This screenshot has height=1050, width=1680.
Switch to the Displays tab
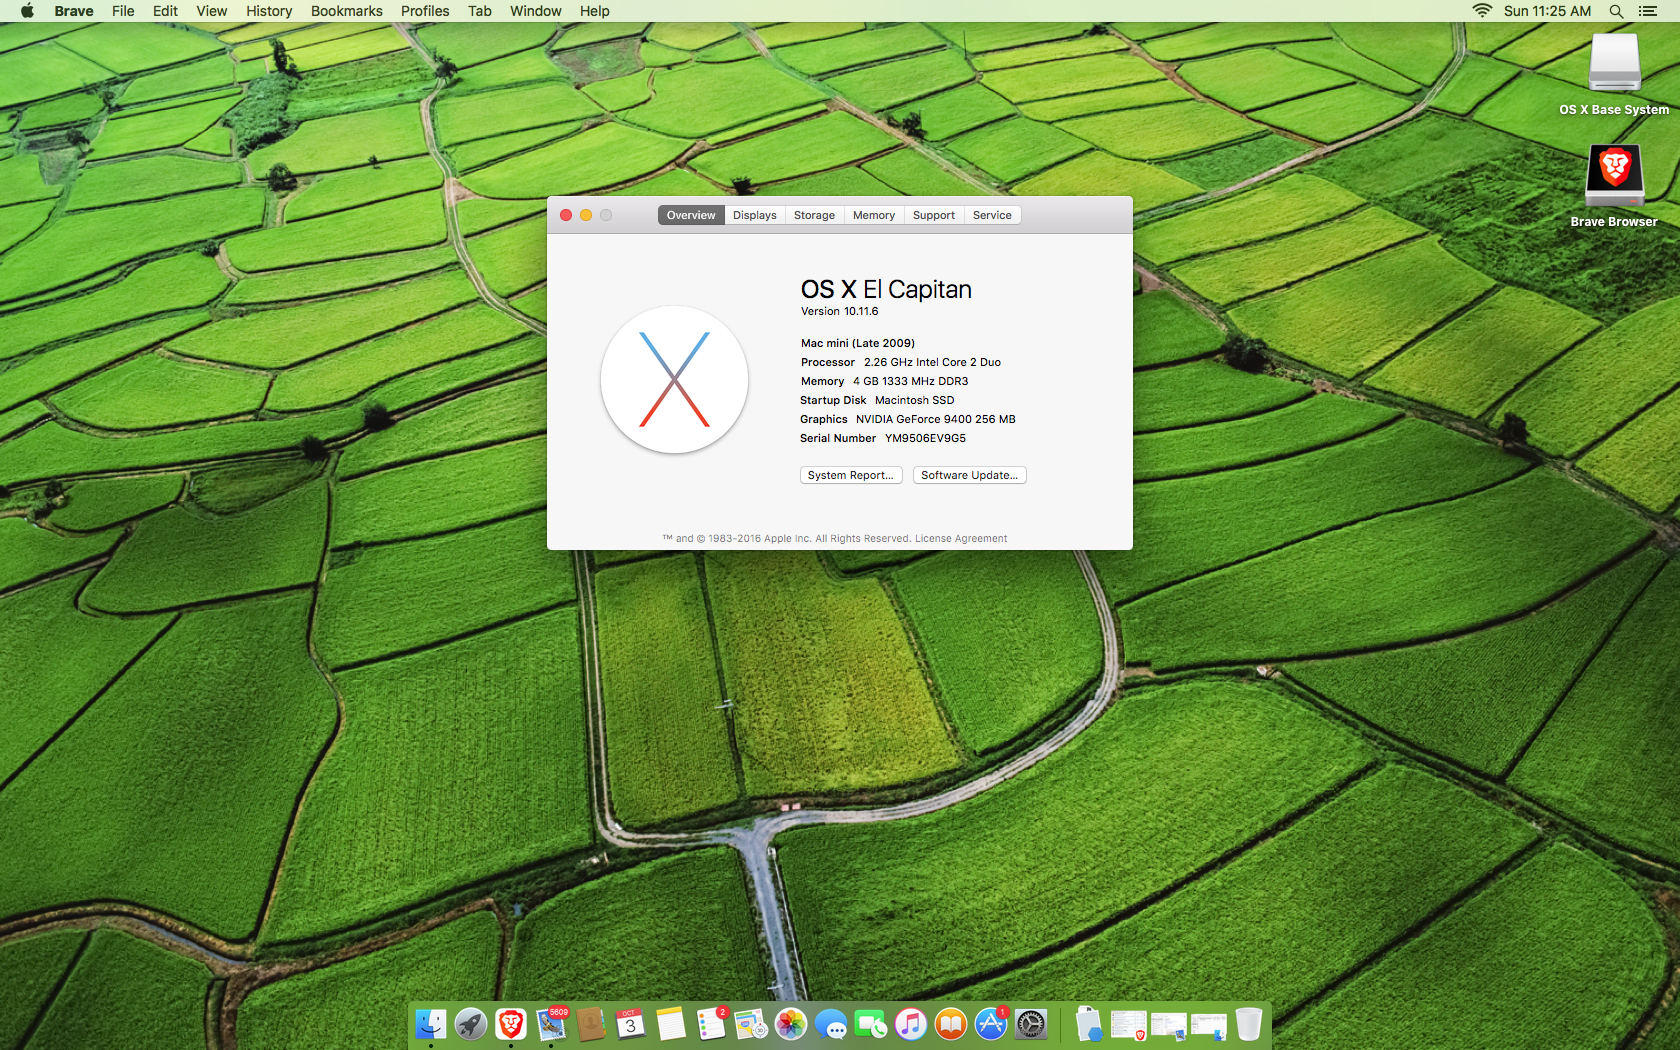(754, 215)
